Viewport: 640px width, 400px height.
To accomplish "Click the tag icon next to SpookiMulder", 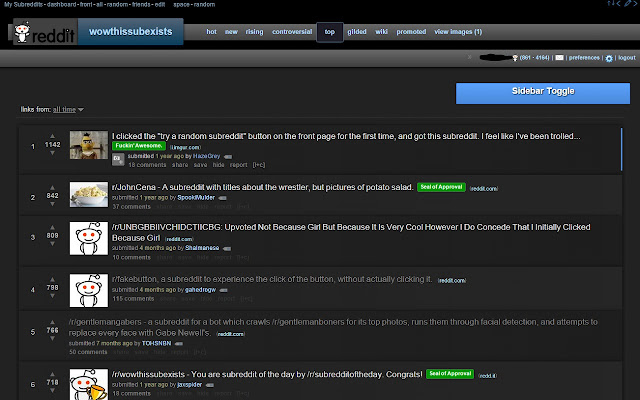I will pyautogui.click(x=222, y=198).
